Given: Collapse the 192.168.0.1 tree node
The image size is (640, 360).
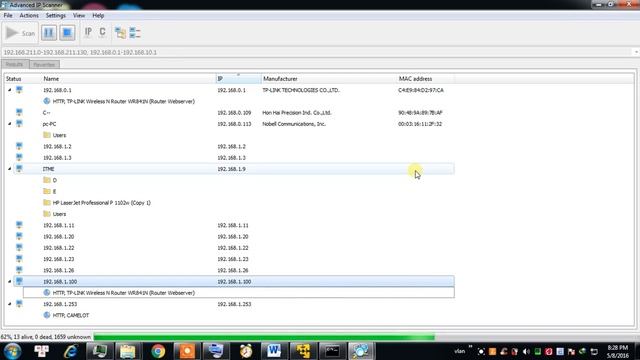Looking at the screenshot, I should click(x=10, y=90).
